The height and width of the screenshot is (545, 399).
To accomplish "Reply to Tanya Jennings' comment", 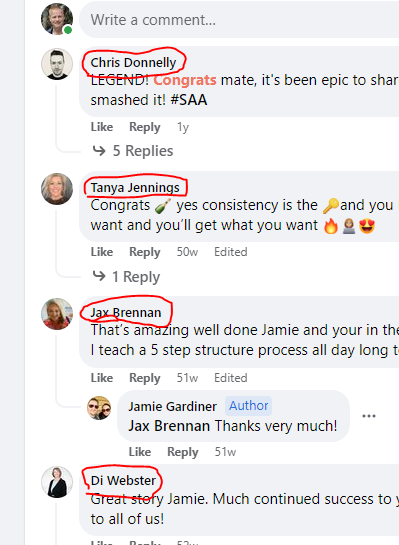I will coord(145,252).
